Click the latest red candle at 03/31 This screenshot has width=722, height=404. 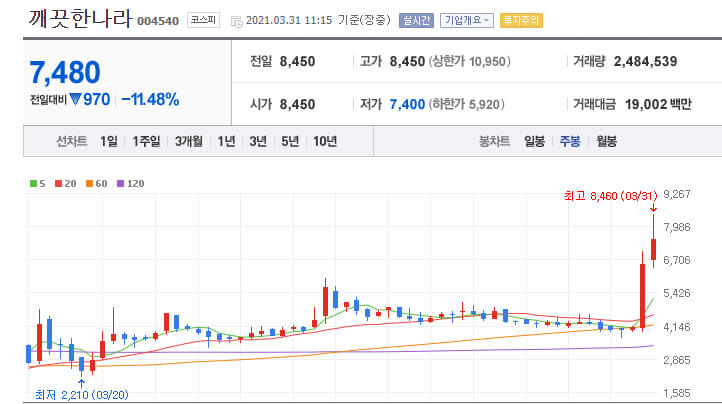click(653, 249)
